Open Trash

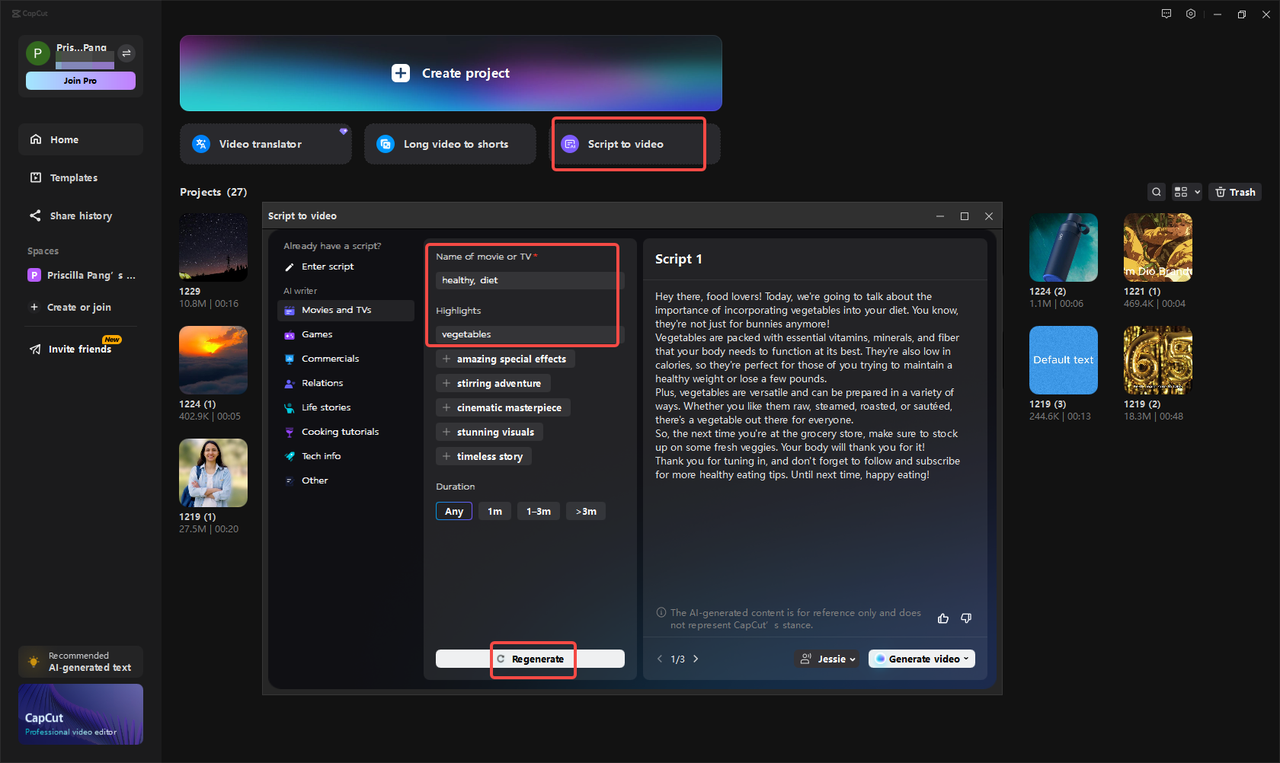(1235, 192)
